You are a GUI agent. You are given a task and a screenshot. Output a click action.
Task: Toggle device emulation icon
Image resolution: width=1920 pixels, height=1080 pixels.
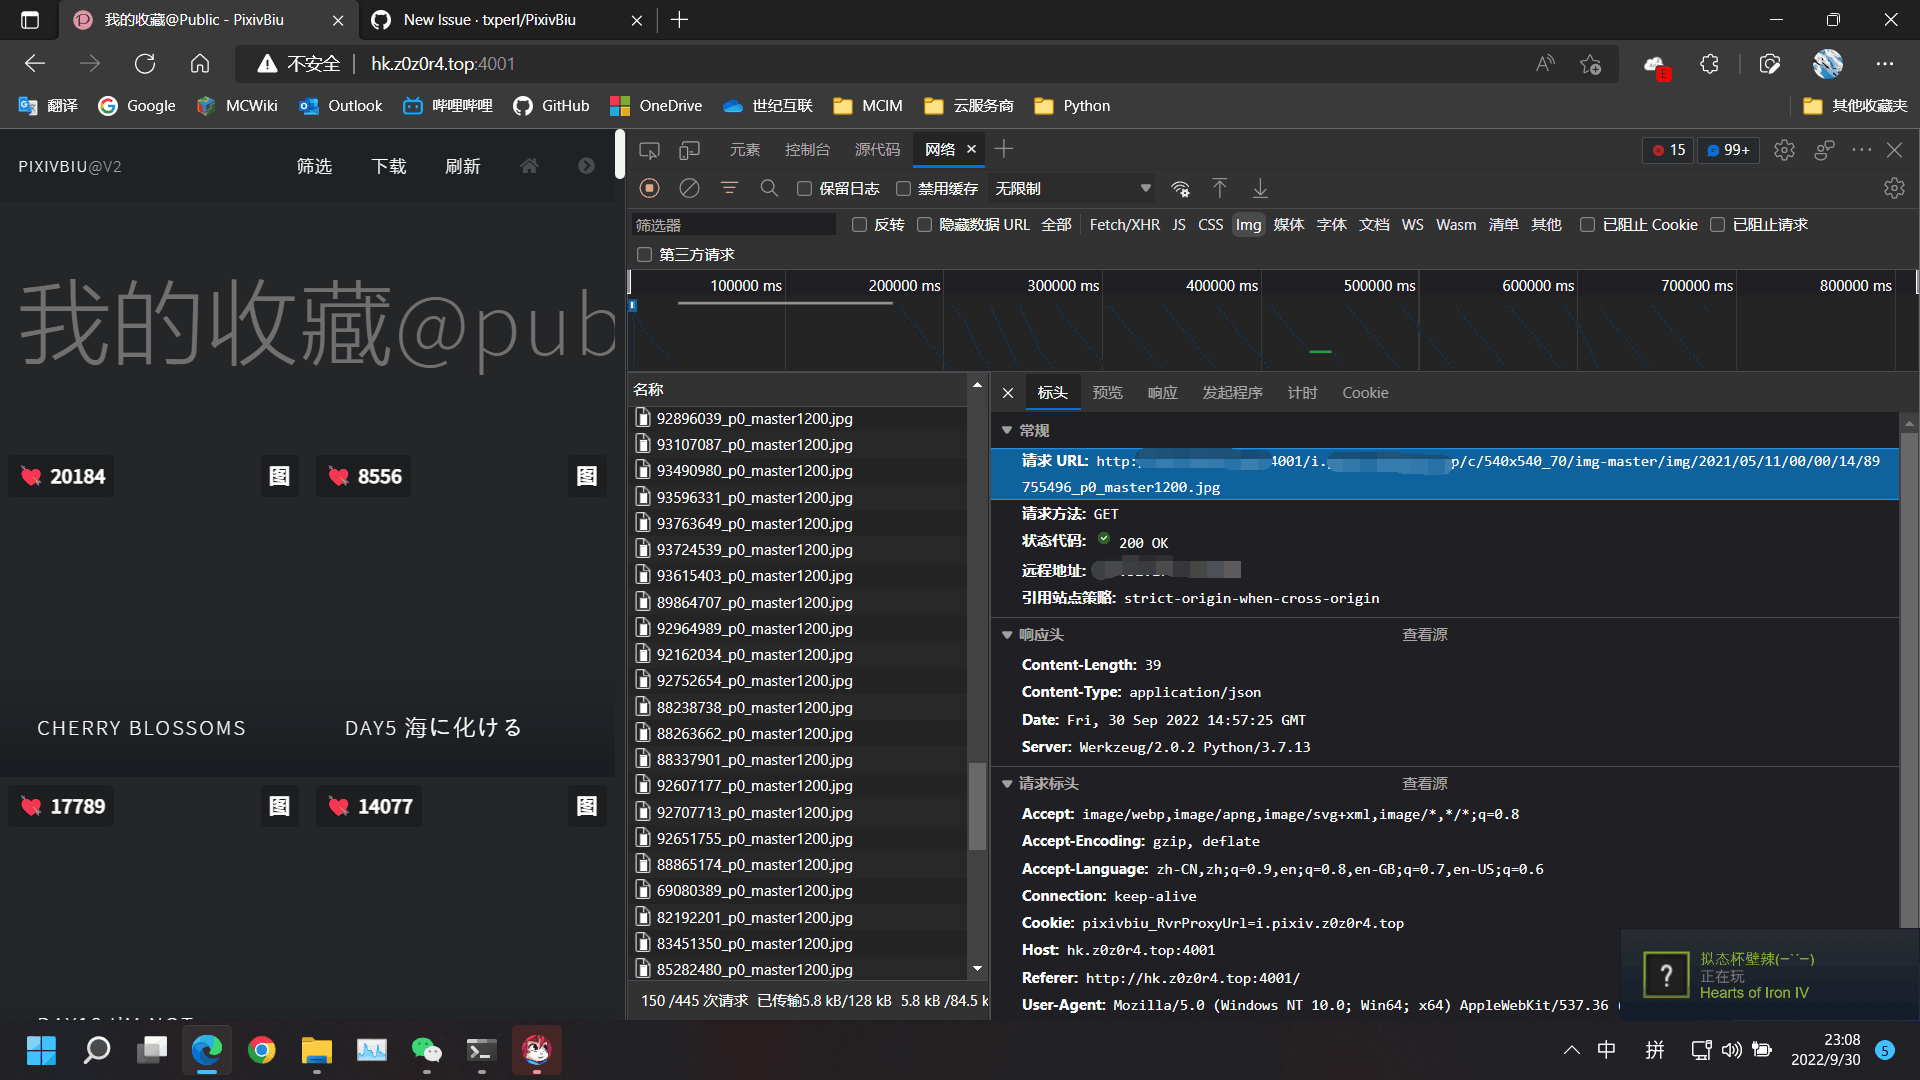tap(689, 150)
